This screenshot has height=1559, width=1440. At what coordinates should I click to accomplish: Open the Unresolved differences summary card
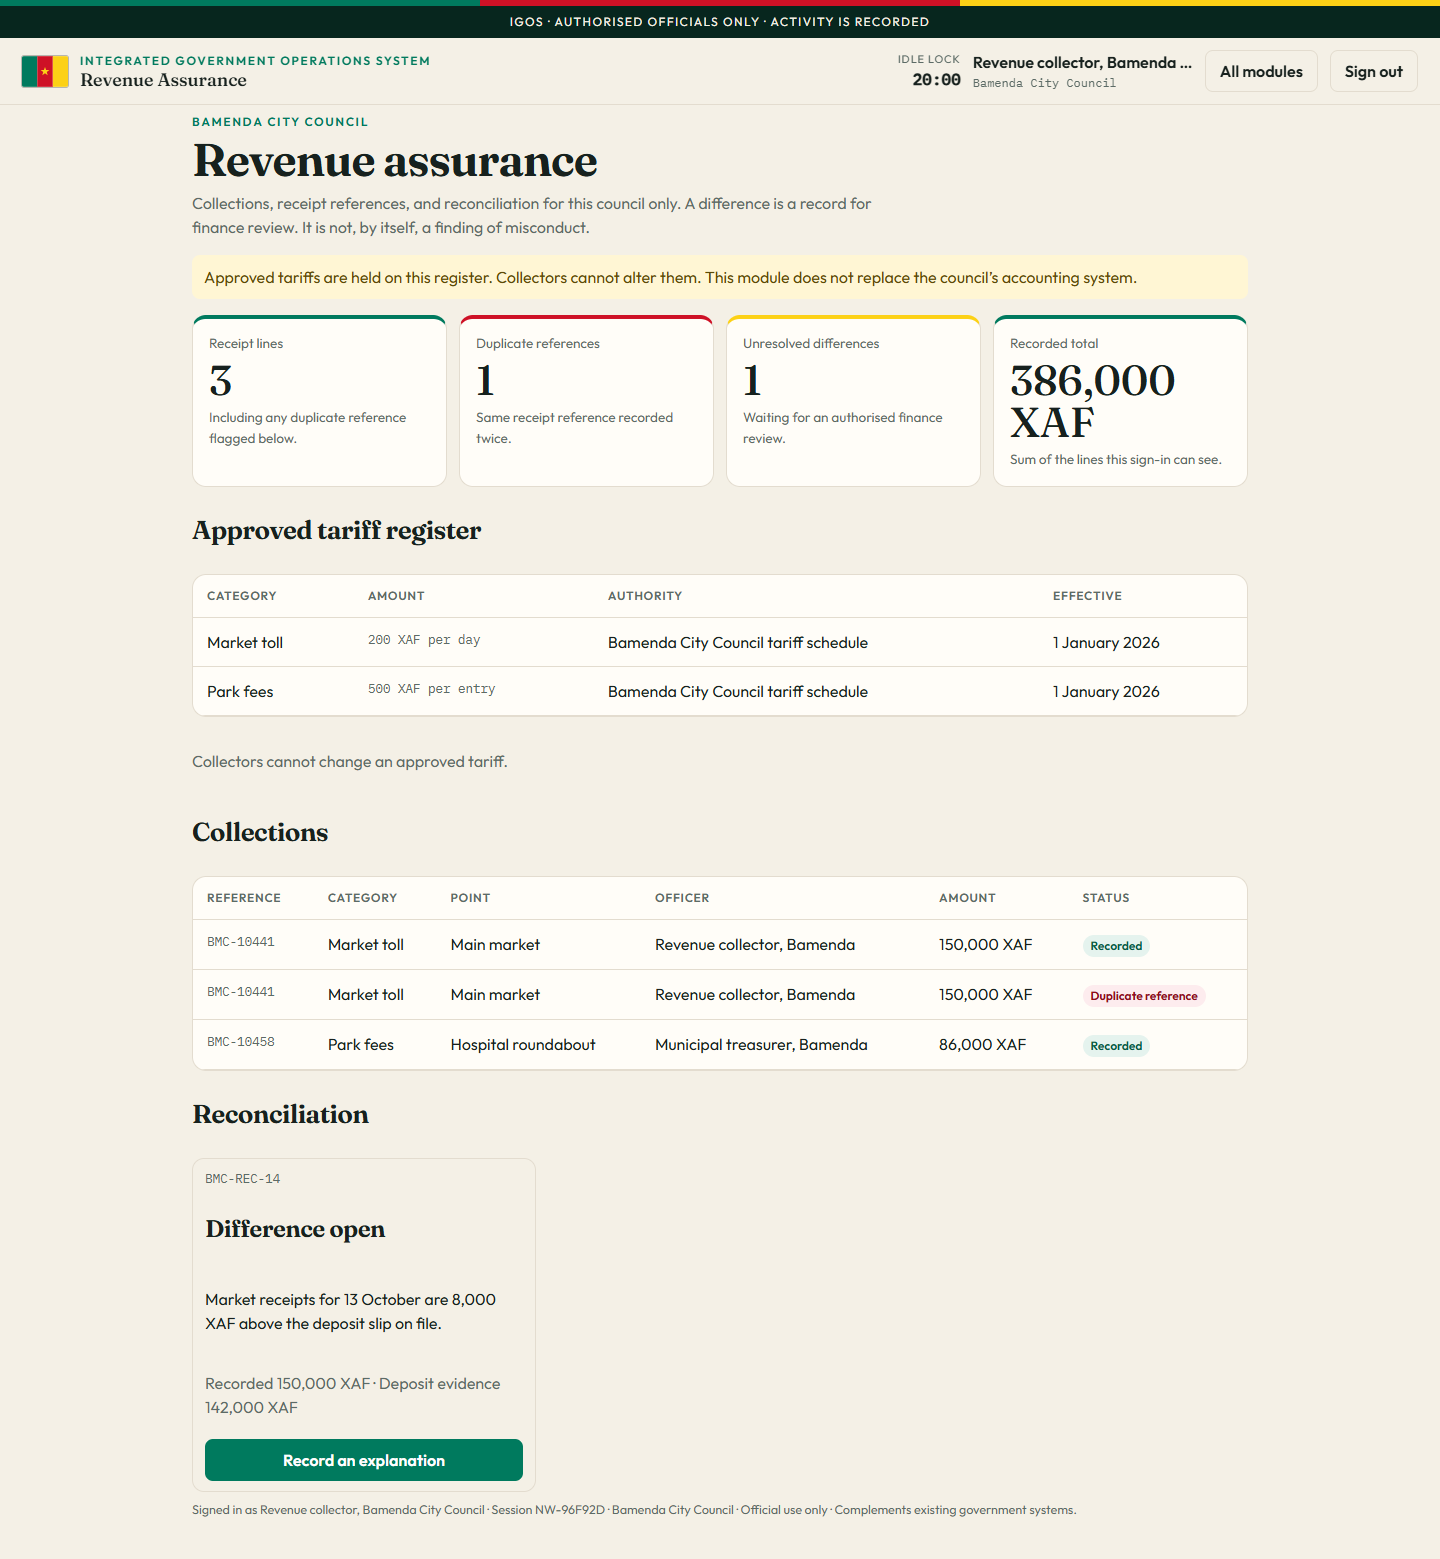click(853, 401)
